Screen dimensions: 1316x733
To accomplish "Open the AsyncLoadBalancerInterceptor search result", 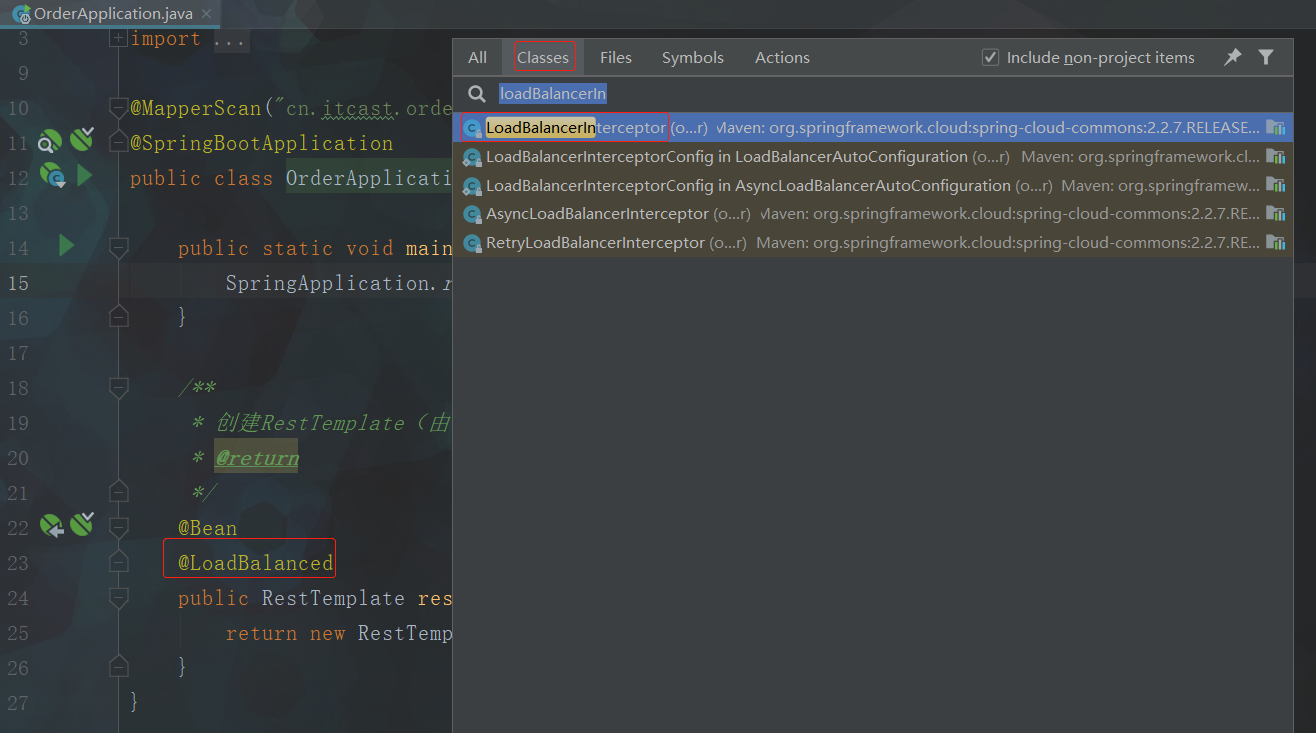I will (x=872, y=214).
